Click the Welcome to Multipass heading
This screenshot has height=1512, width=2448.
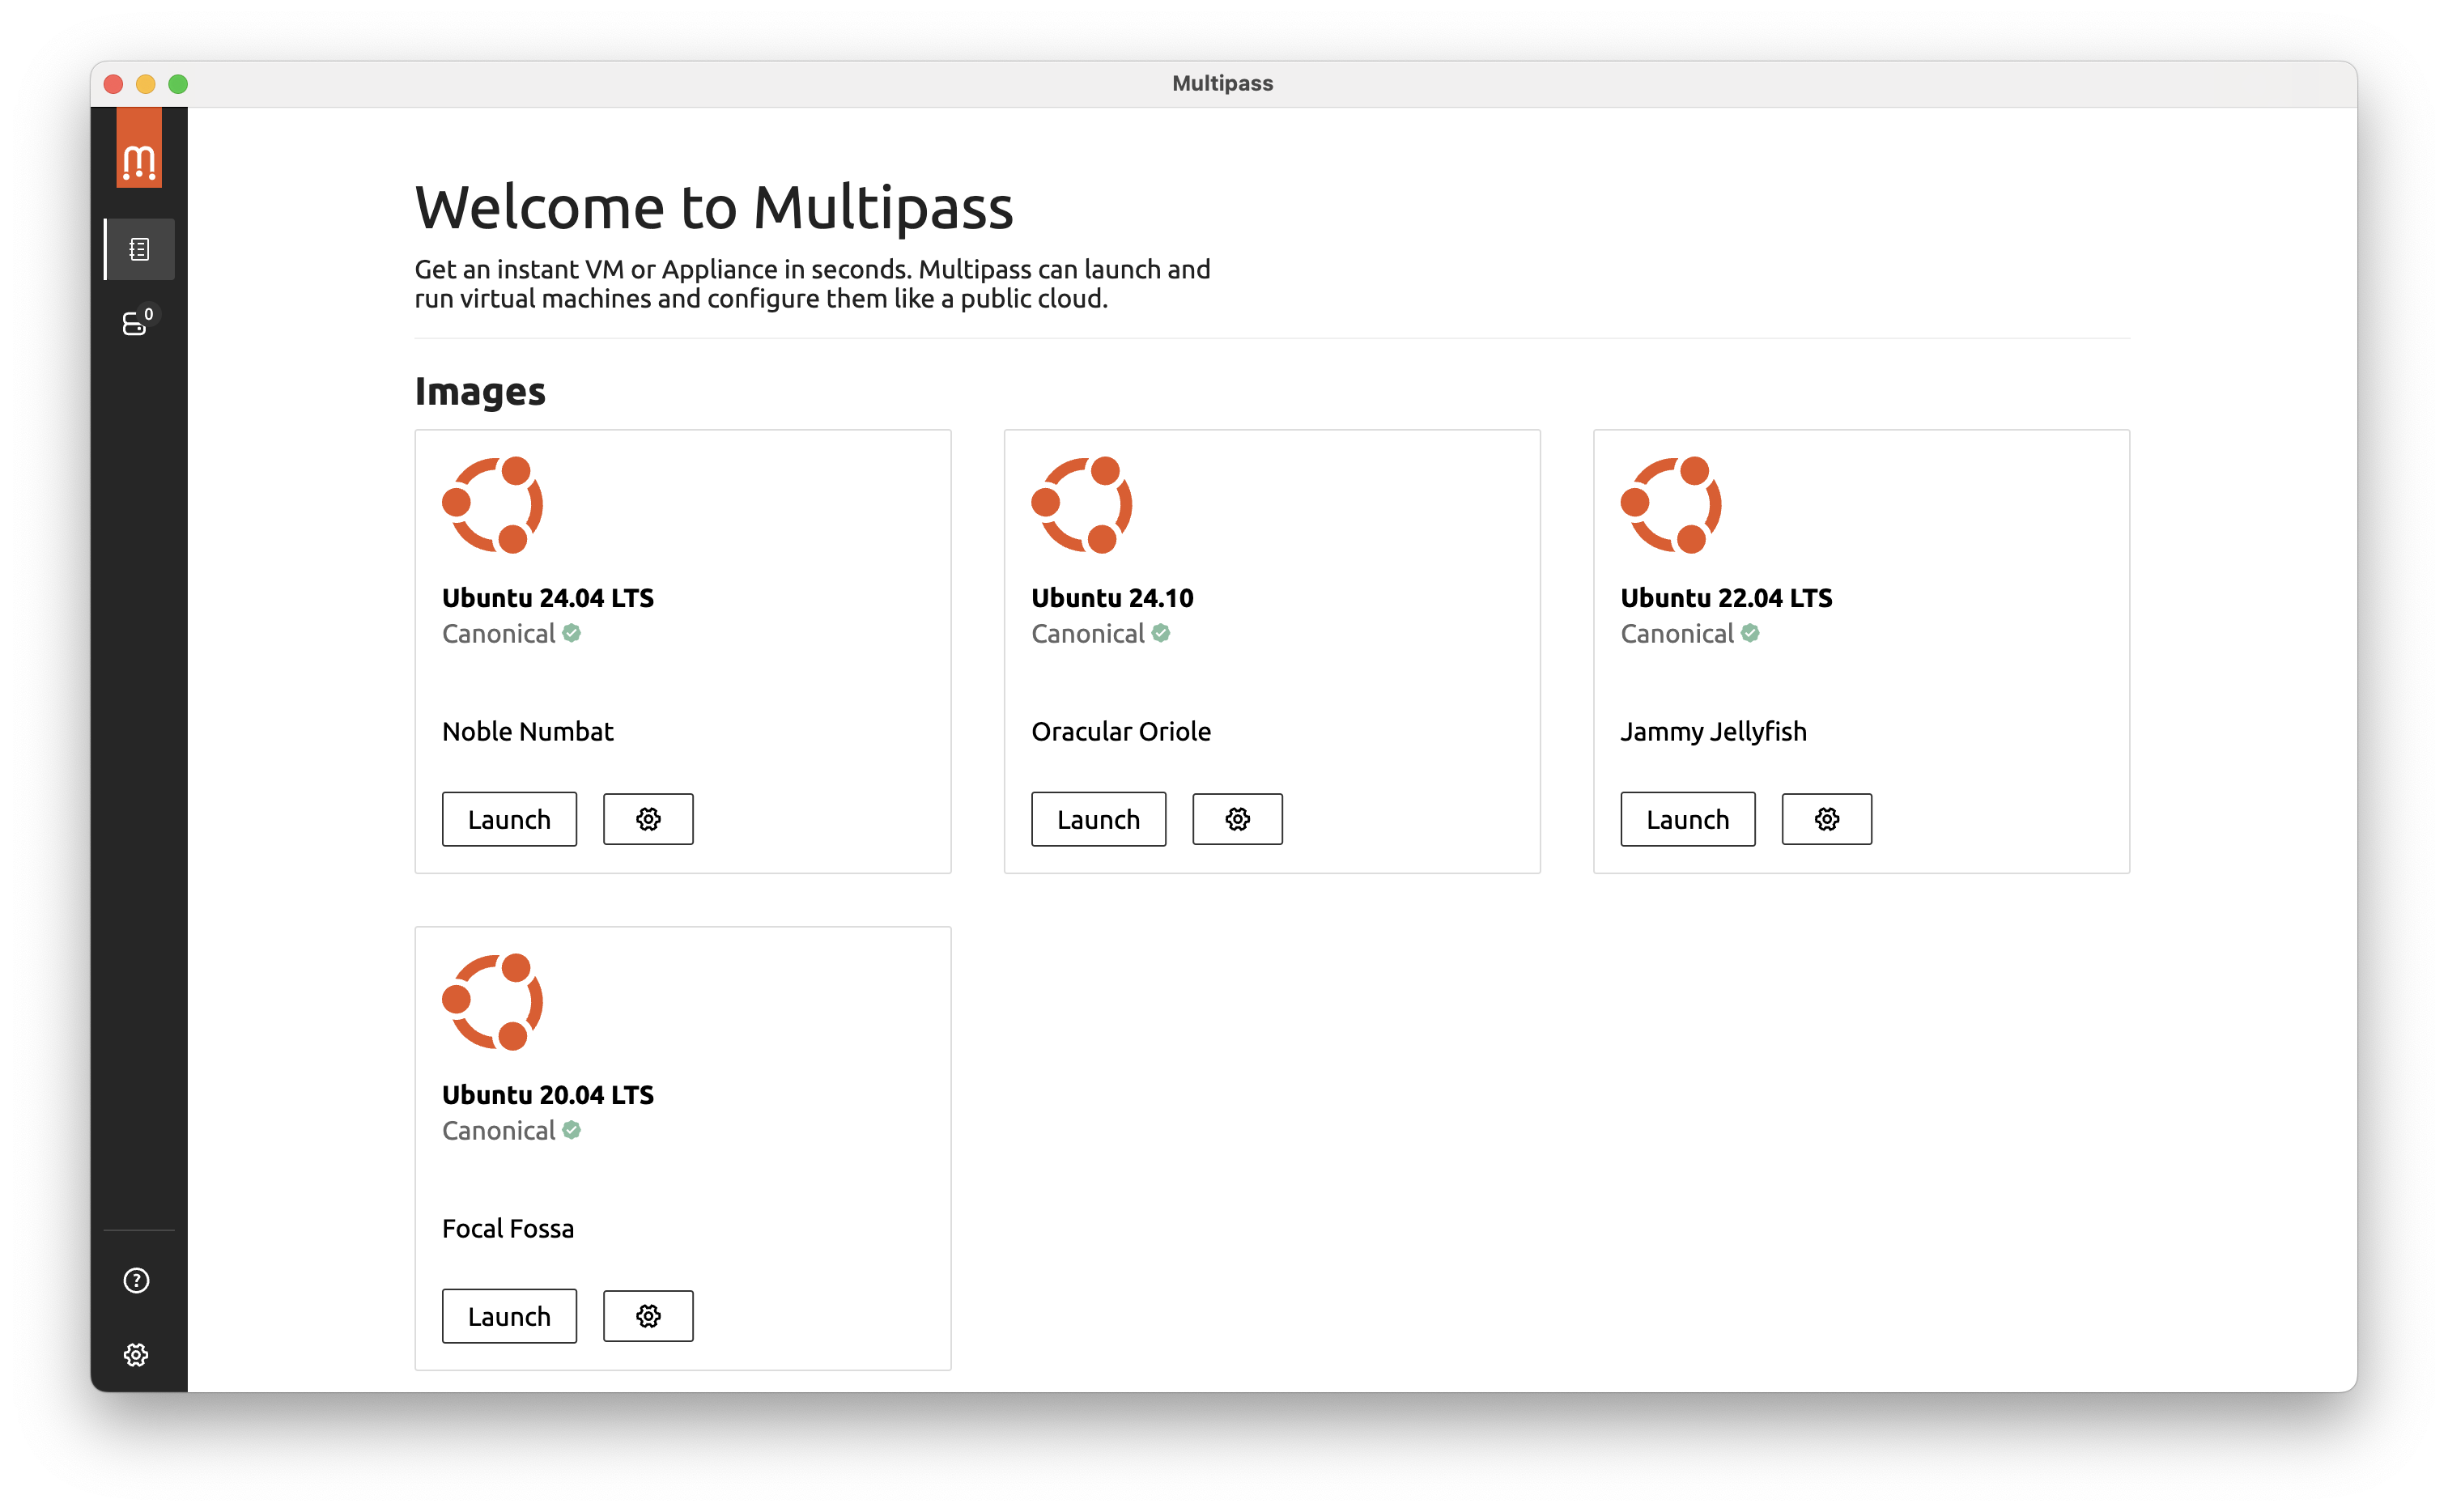(714, 208)
